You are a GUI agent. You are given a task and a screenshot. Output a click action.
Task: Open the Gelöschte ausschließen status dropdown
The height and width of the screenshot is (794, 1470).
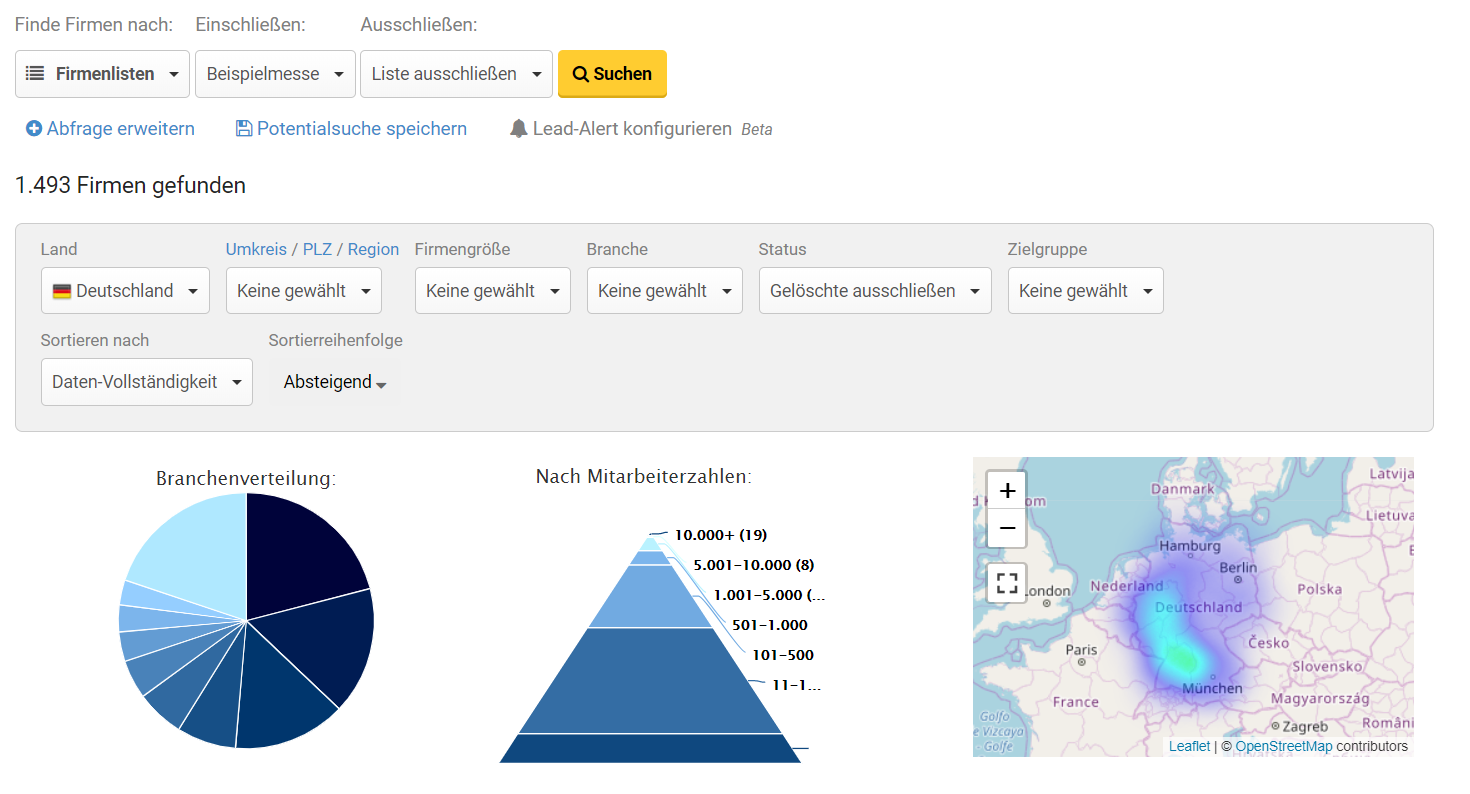874,291
